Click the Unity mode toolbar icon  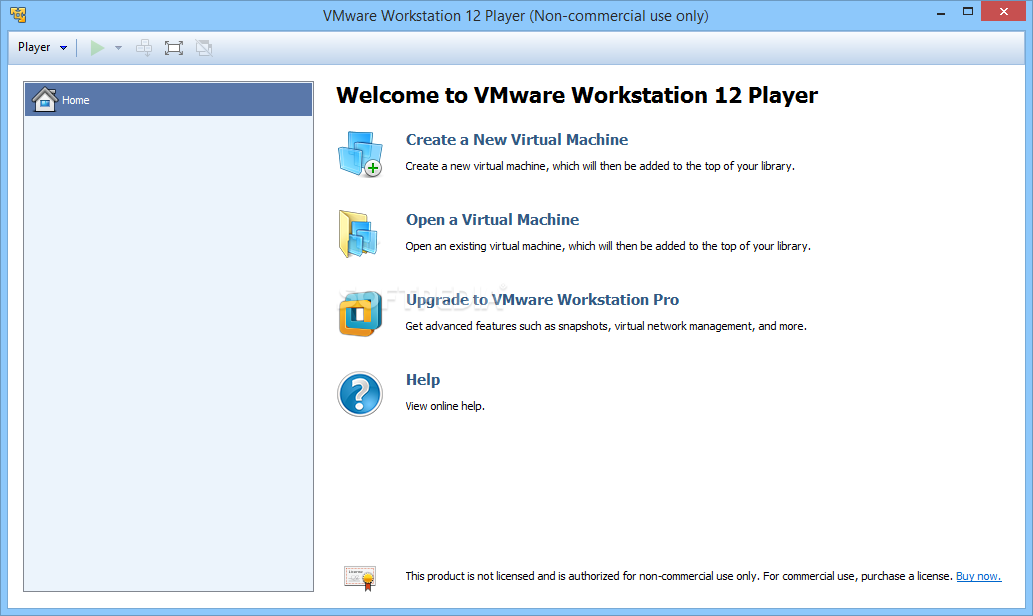204,47
